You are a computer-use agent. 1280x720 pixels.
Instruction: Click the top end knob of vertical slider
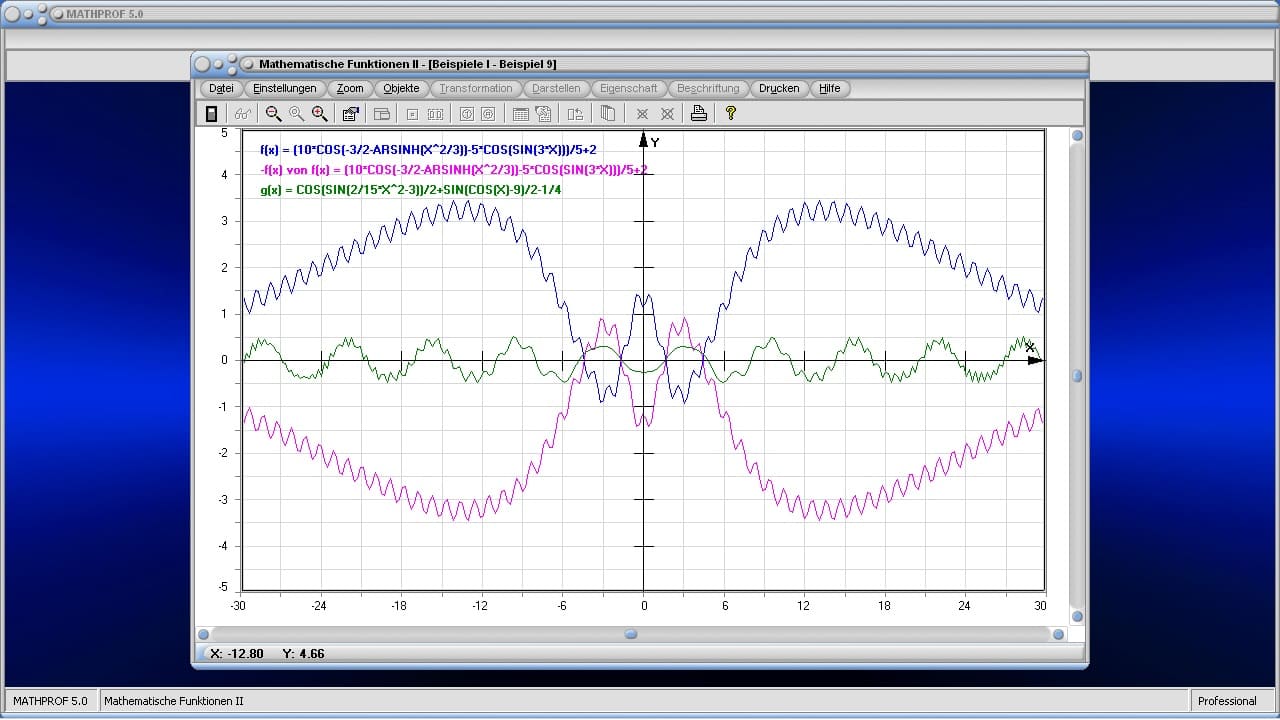coord(1077,136)
